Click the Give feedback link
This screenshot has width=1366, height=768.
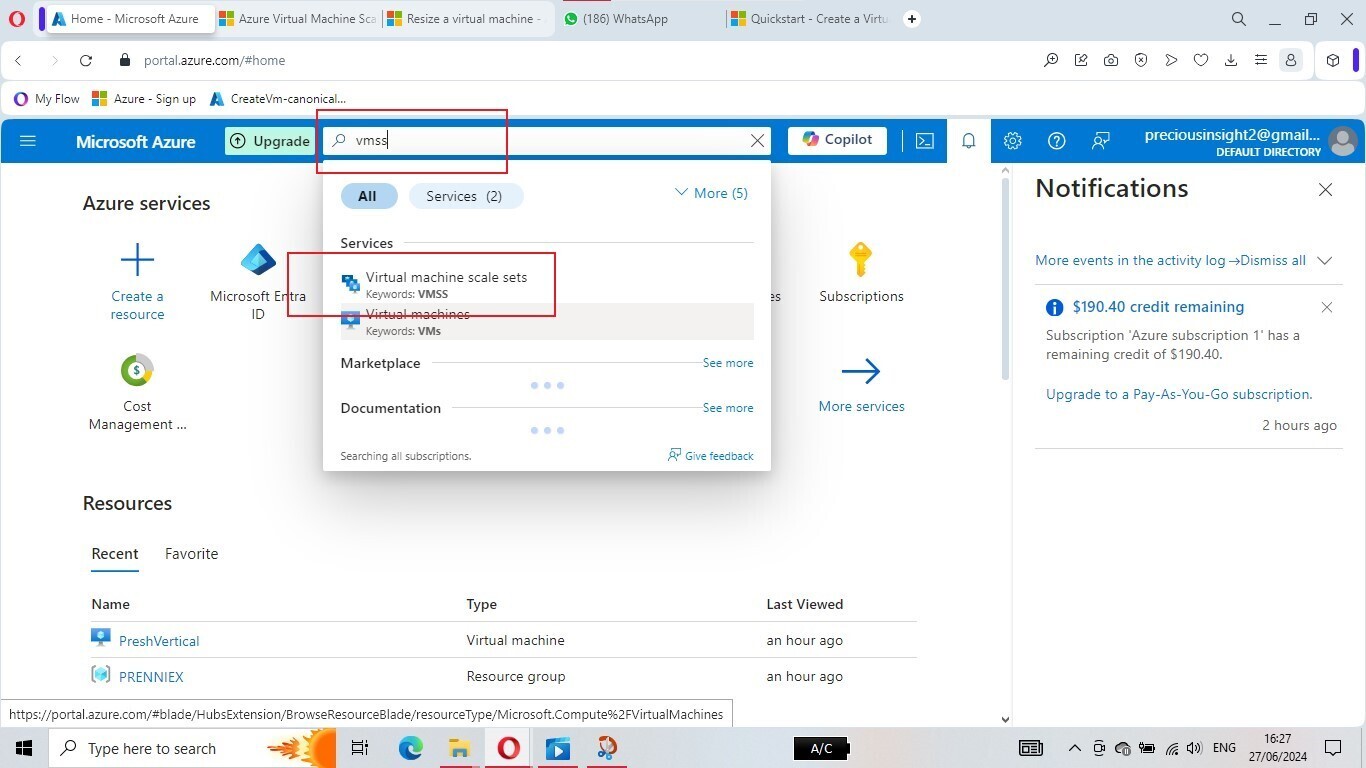[711, 456]
